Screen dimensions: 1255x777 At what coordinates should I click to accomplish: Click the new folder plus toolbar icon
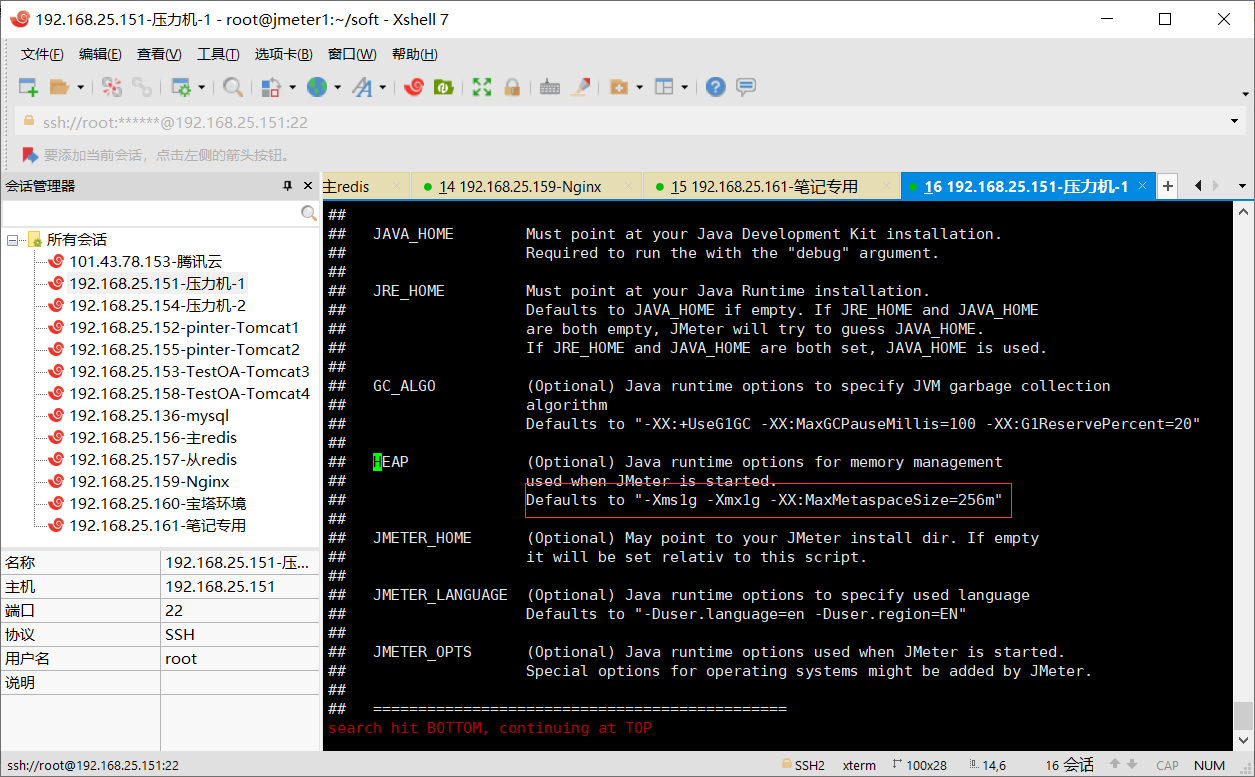[x=619, y=87]
